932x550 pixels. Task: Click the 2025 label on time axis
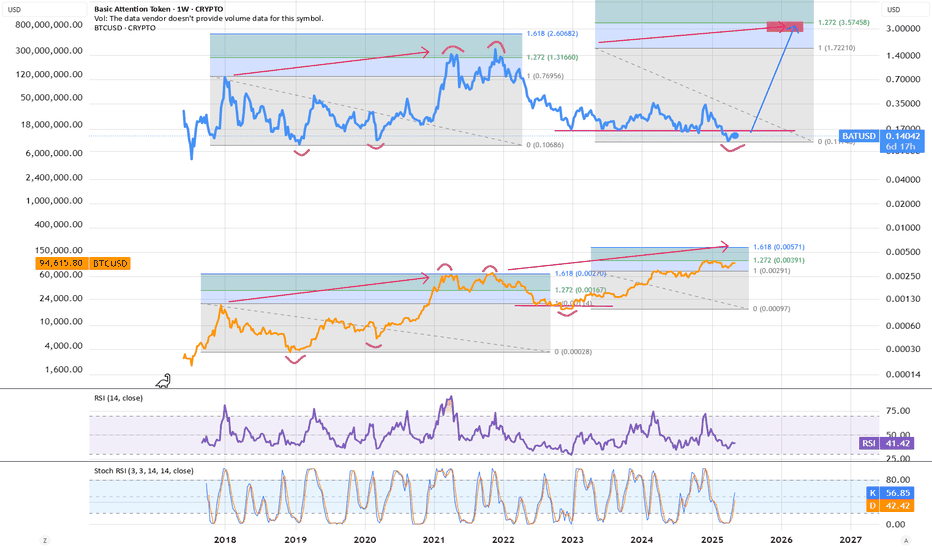pos(712,540)
